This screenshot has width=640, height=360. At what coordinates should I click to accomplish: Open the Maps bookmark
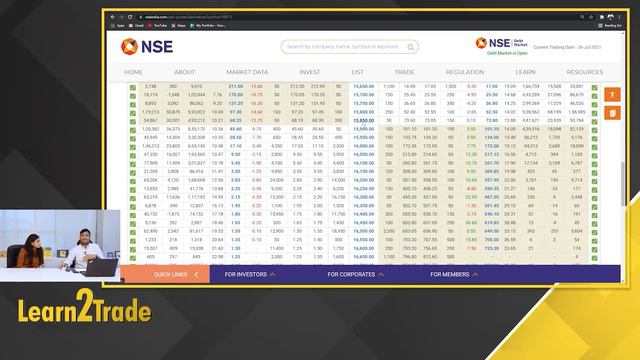click(x=178, y=25)
